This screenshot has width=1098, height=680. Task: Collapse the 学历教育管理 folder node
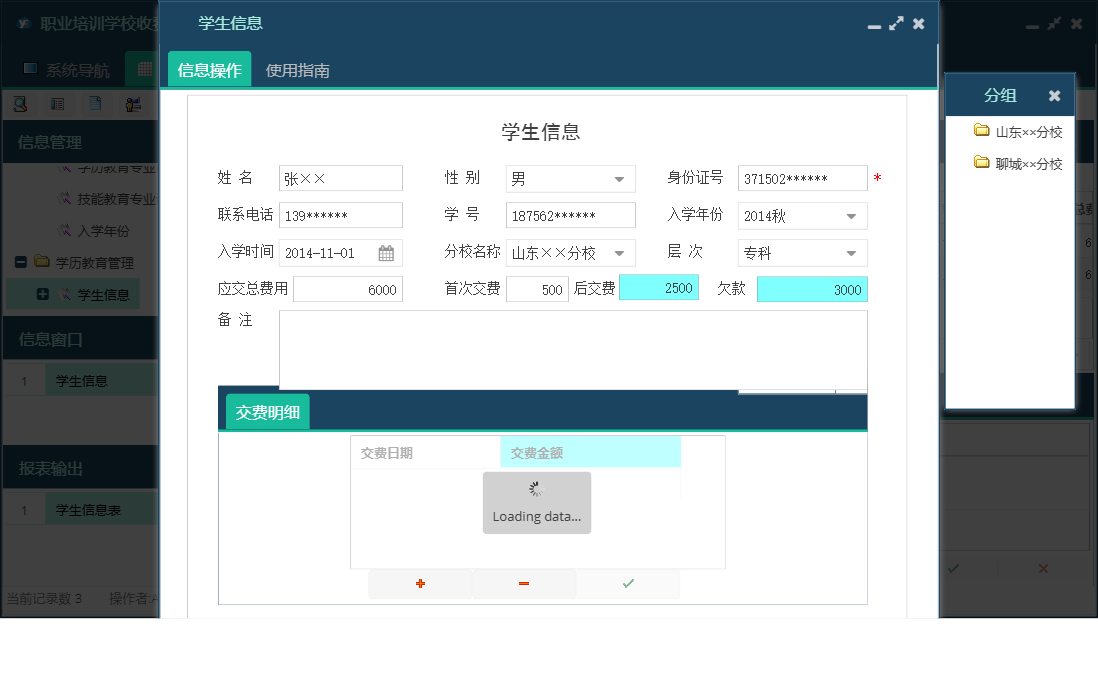[x=20, y=262]
